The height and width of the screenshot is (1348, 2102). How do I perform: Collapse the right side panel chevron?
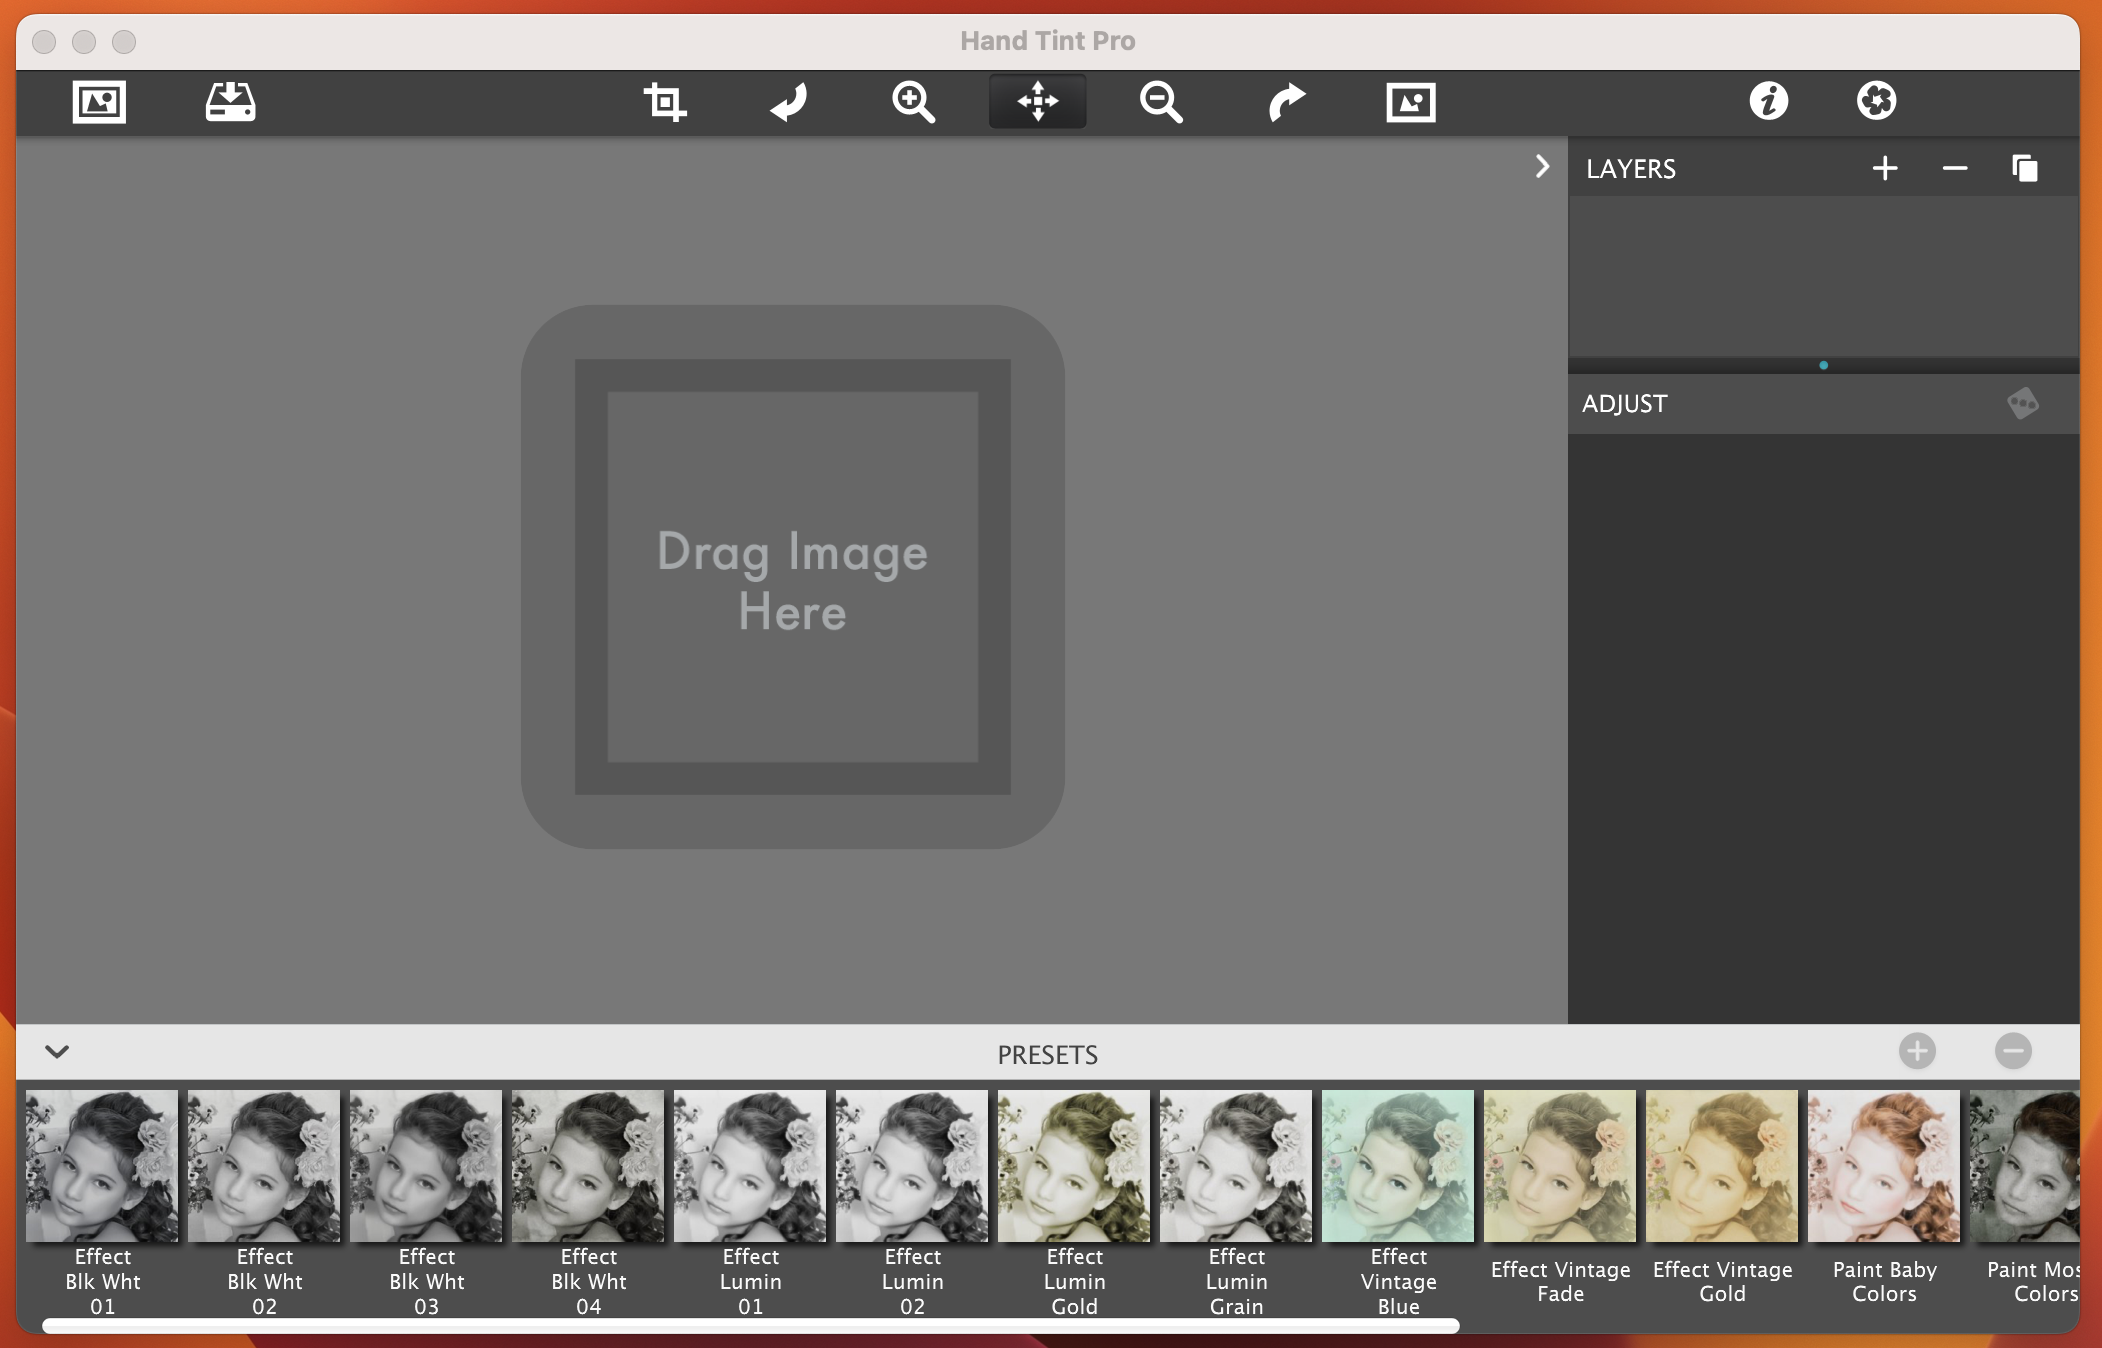(1542, 166)
